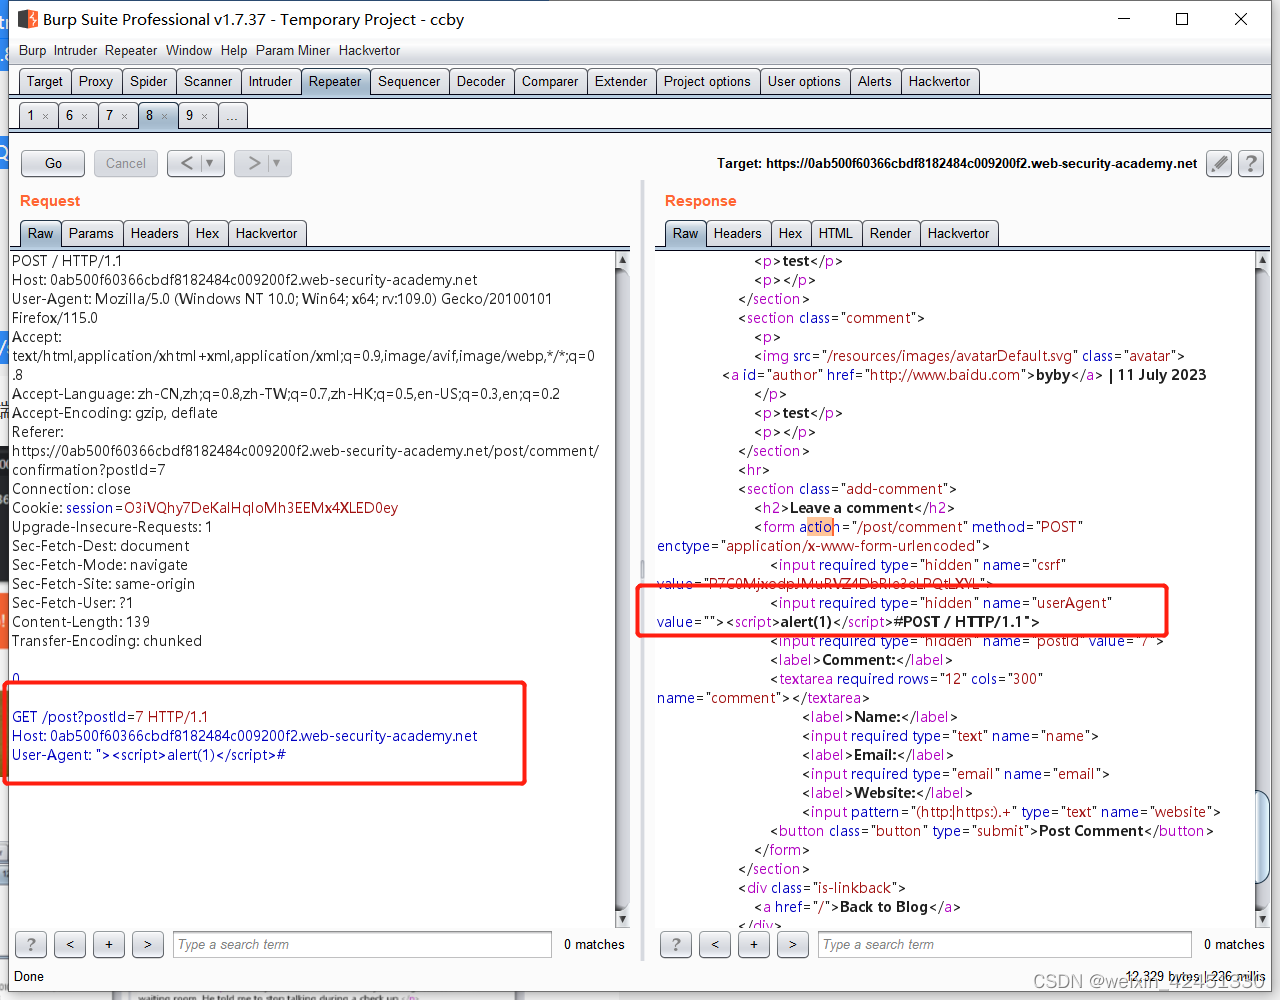Open the Intruder menu in the menu bar

click(75, 50)
